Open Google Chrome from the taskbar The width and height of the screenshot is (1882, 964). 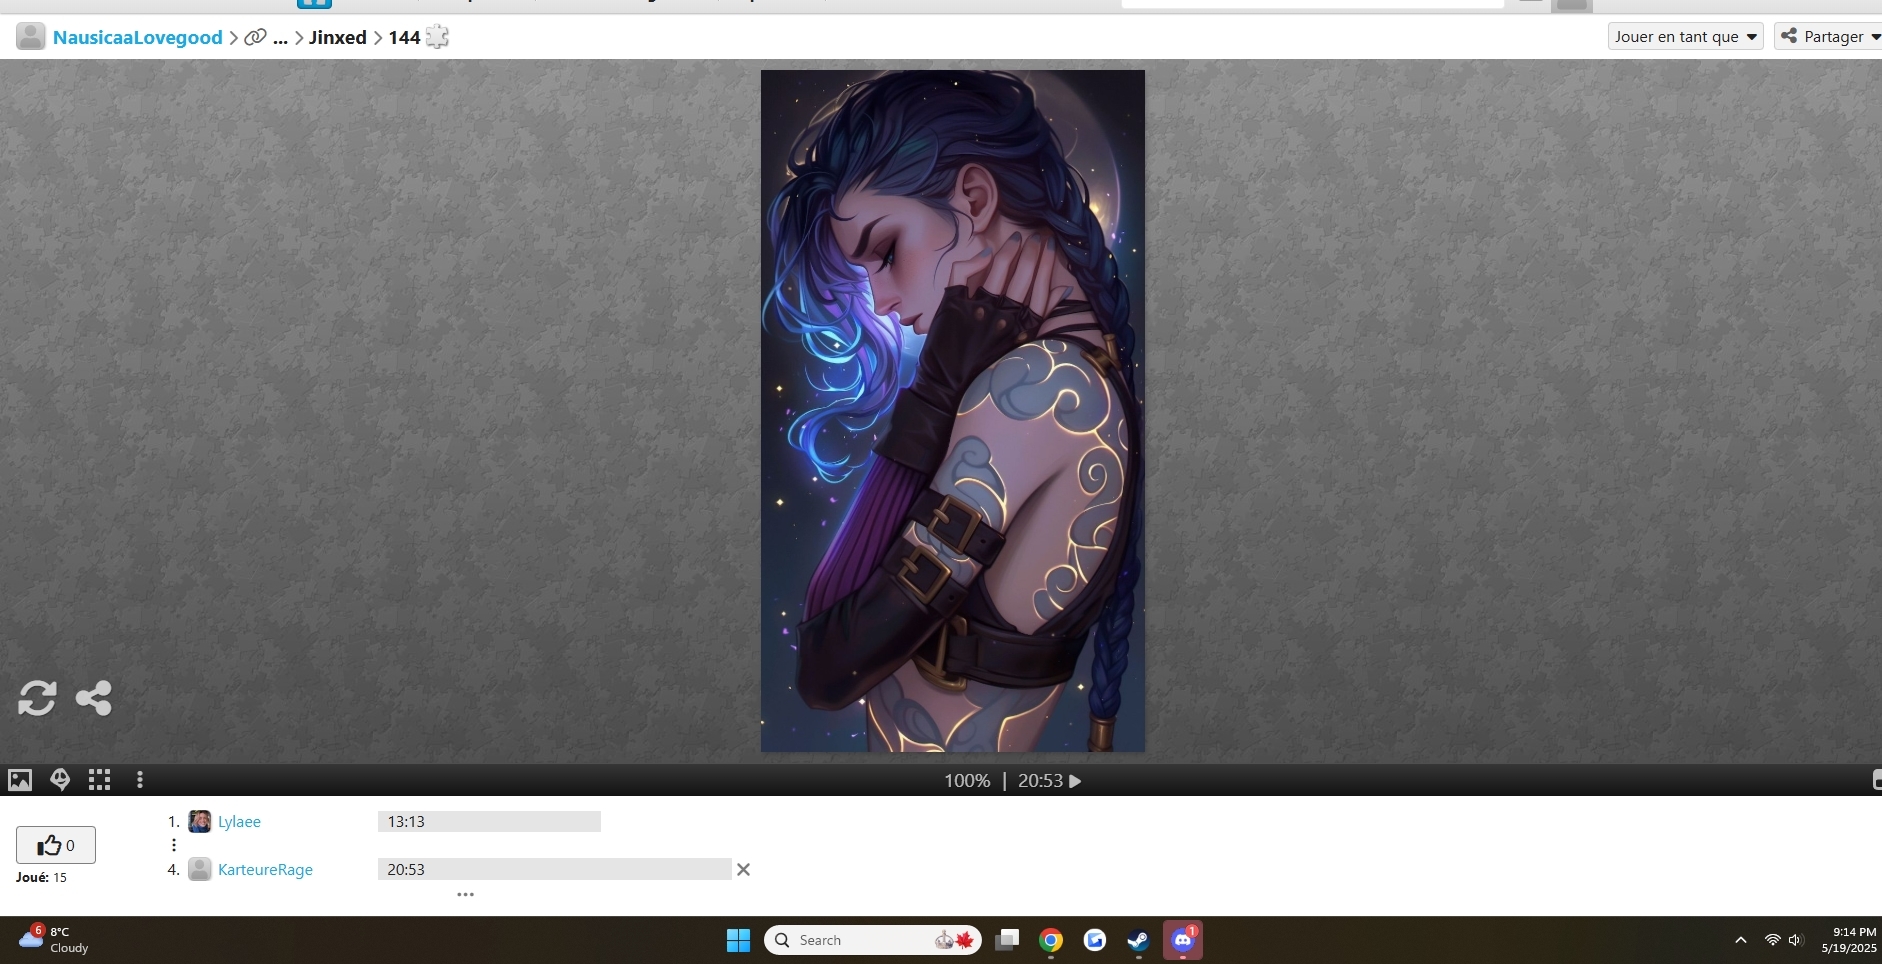[x=1051, y=940]
